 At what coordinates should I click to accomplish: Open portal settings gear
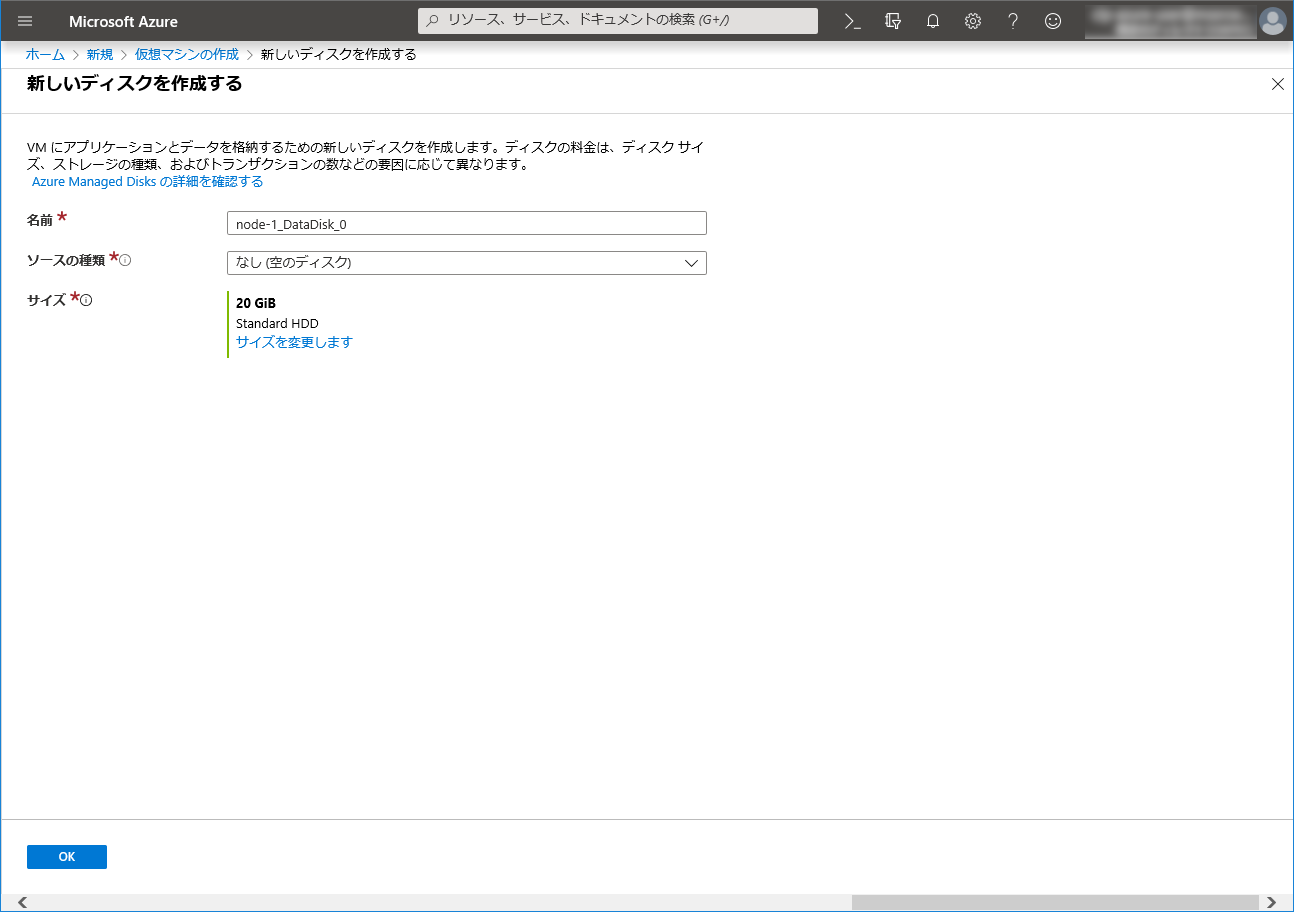(973, 21)
